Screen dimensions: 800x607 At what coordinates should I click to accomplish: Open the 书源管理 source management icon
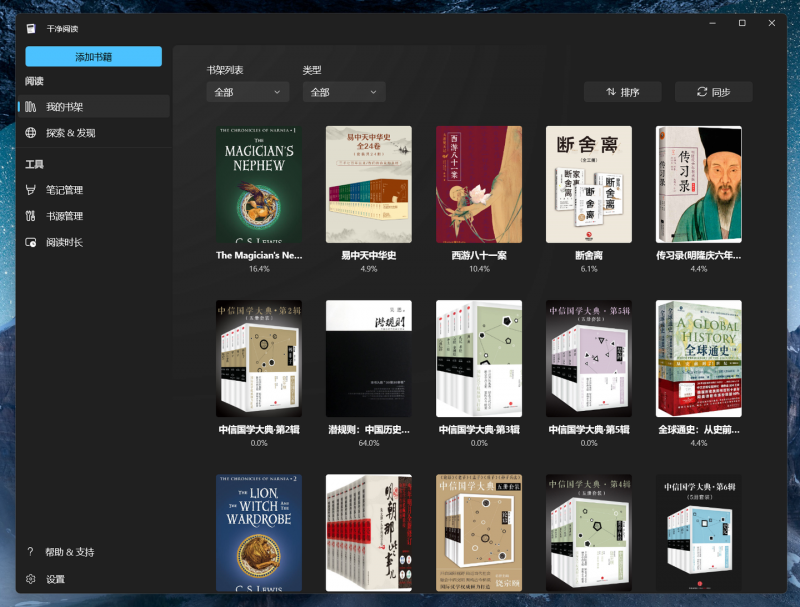31,216
